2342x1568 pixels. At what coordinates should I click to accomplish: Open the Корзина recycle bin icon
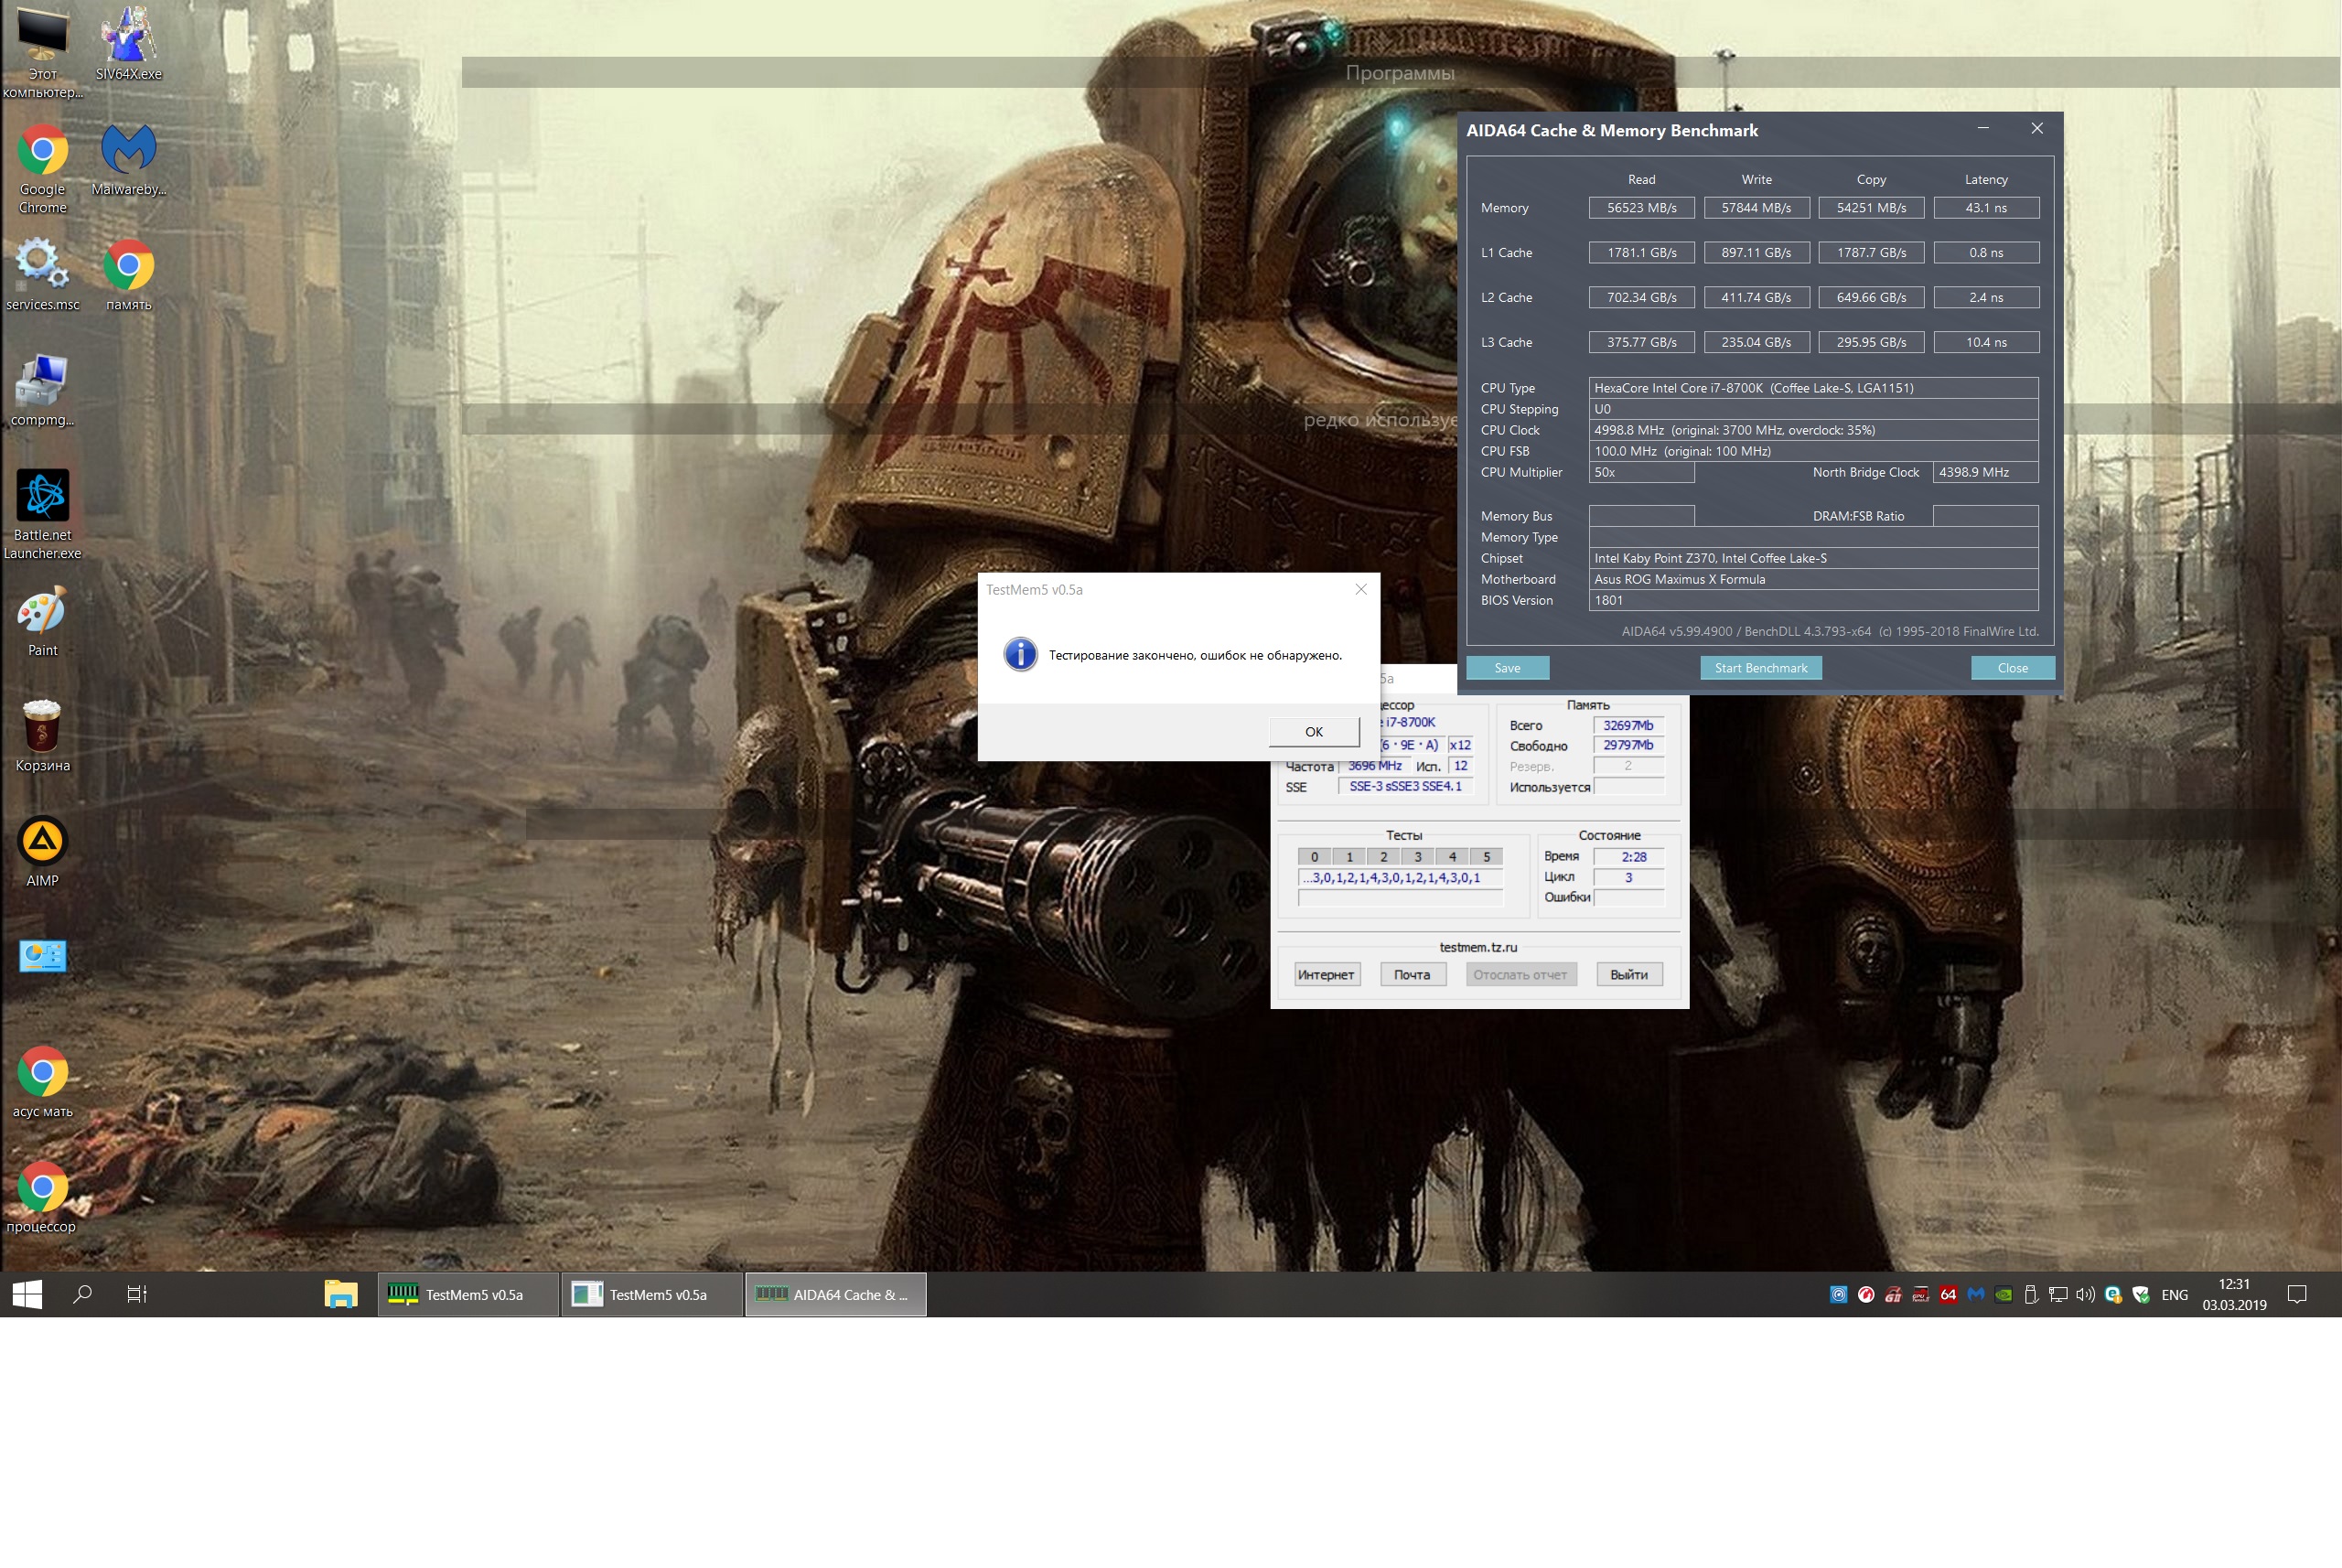click(x=42, y=735)
